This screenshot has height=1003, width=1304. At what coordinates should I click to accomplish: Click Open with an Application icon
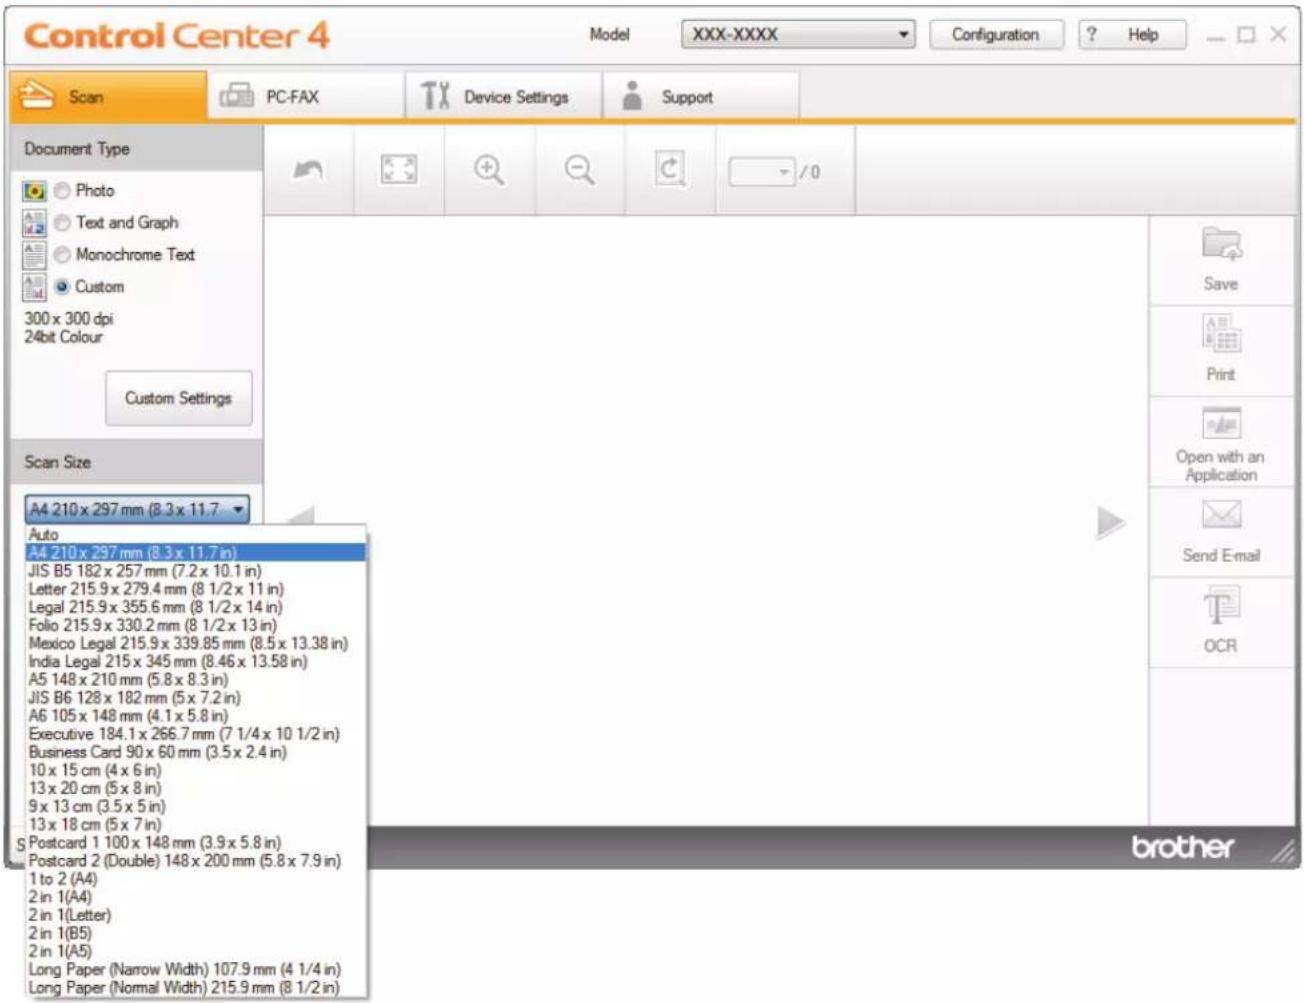point(1221,424)
